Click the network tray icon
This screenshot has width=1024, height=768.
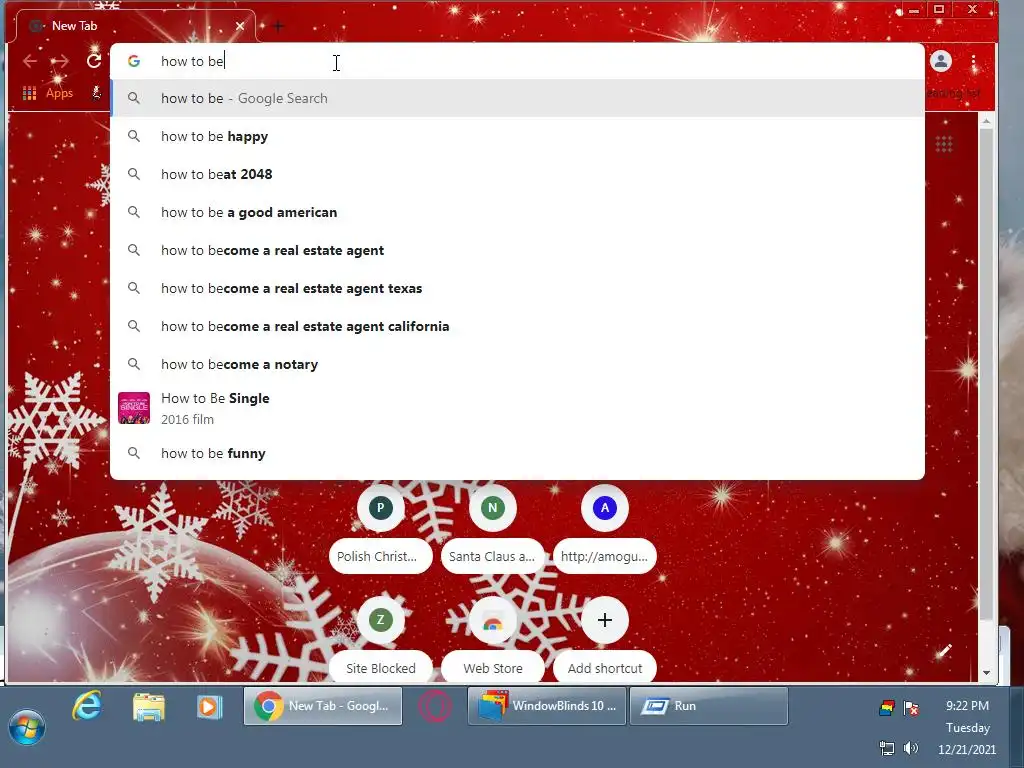887,748
